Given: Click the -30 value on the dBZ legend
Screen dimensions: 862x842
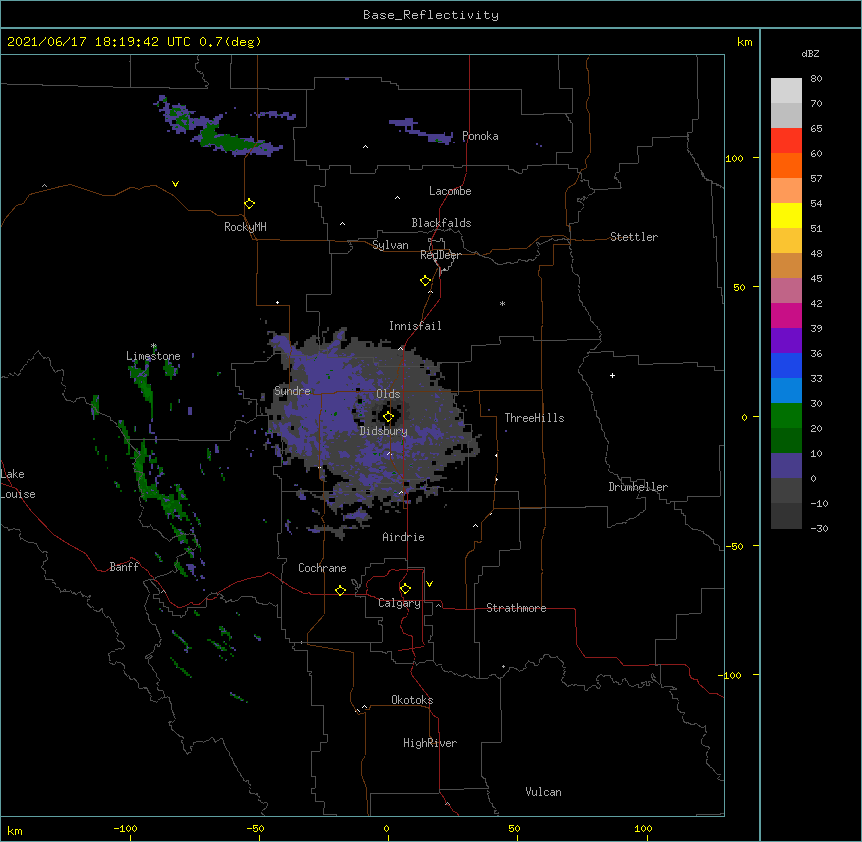Looking at the screenshot, I should (819, 528).
